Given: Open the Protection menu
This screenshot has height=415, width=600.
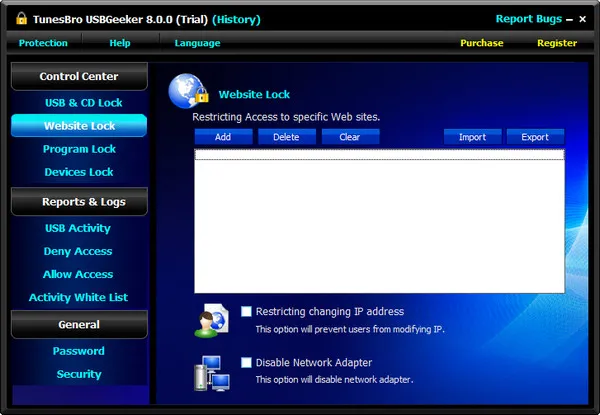Looking at the screenshot, I should point(43,43).
